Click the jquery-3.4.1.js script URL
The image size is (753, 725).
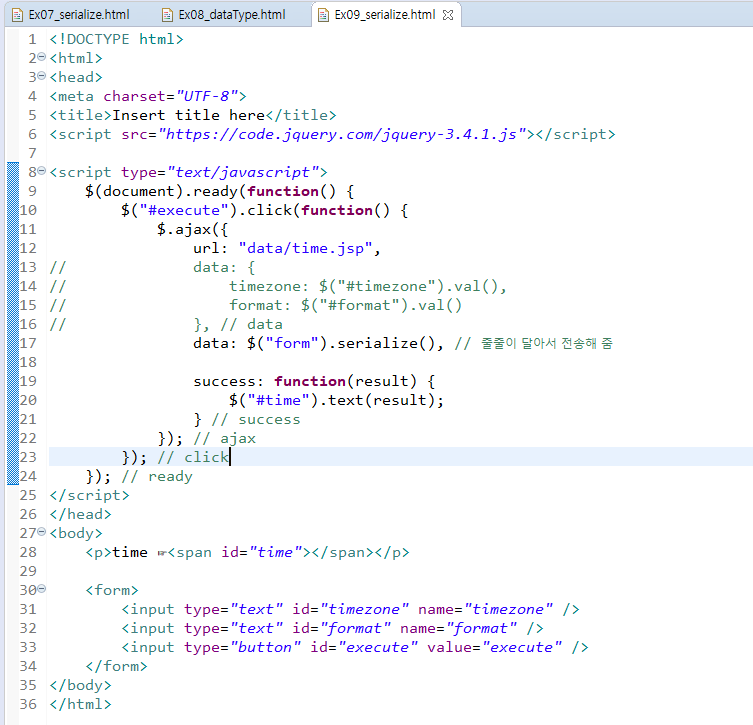click(342, 134)
